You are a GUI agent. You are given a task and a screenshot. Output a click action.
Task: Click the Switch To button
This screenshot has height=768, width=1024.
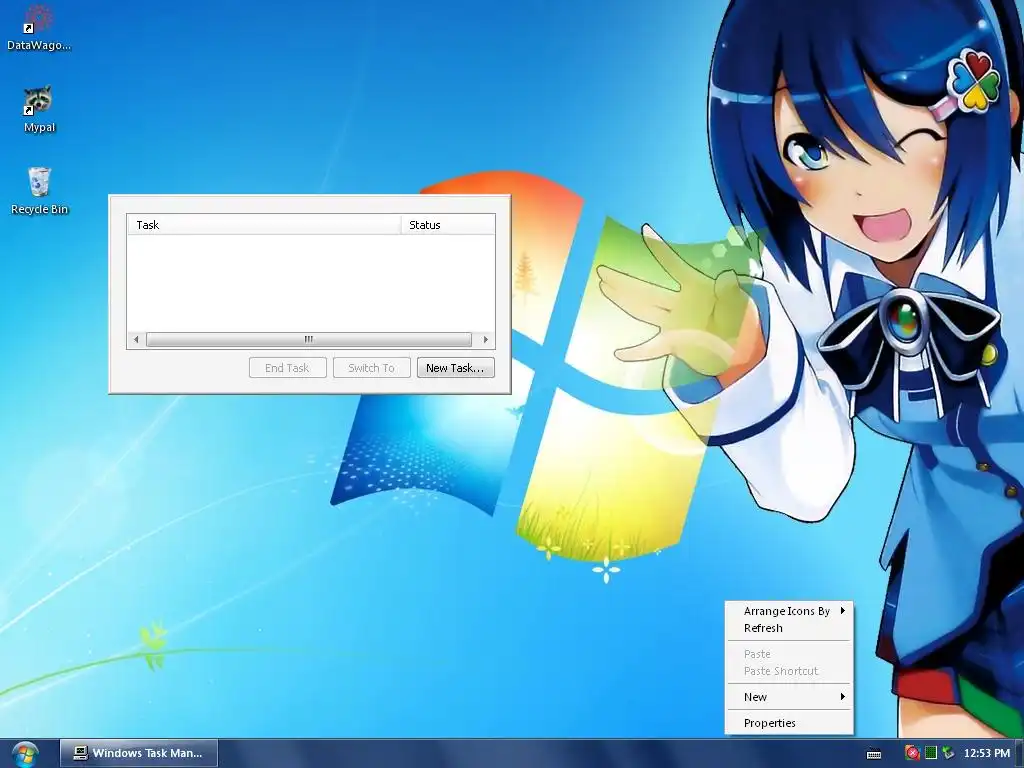pyautogui.click(x=372, y=368)
